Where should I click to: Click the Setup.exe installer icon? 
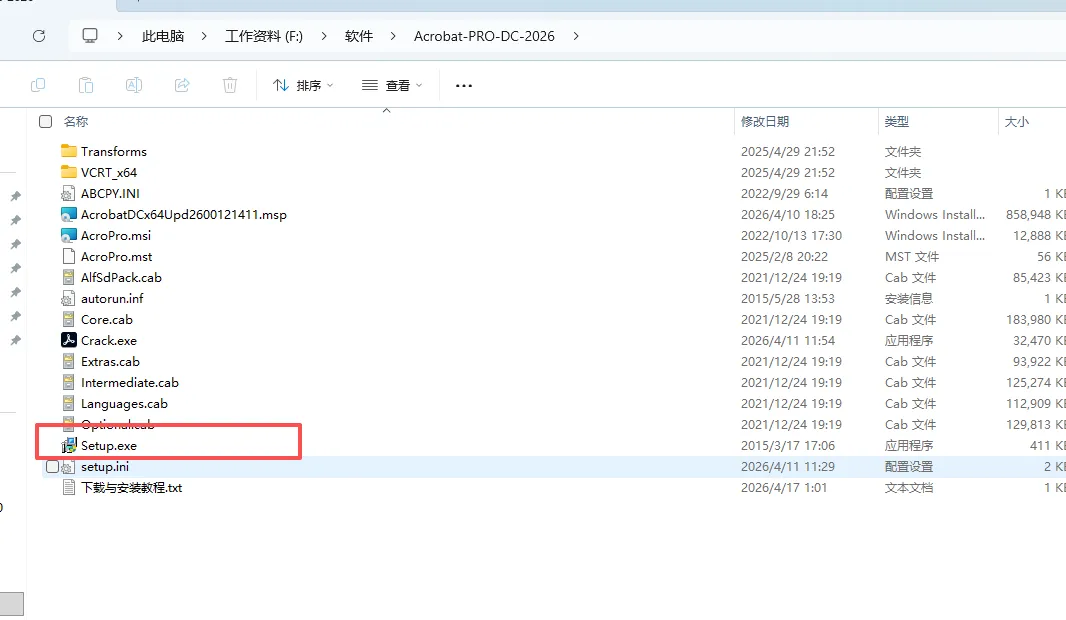click(x=69, y=445)
